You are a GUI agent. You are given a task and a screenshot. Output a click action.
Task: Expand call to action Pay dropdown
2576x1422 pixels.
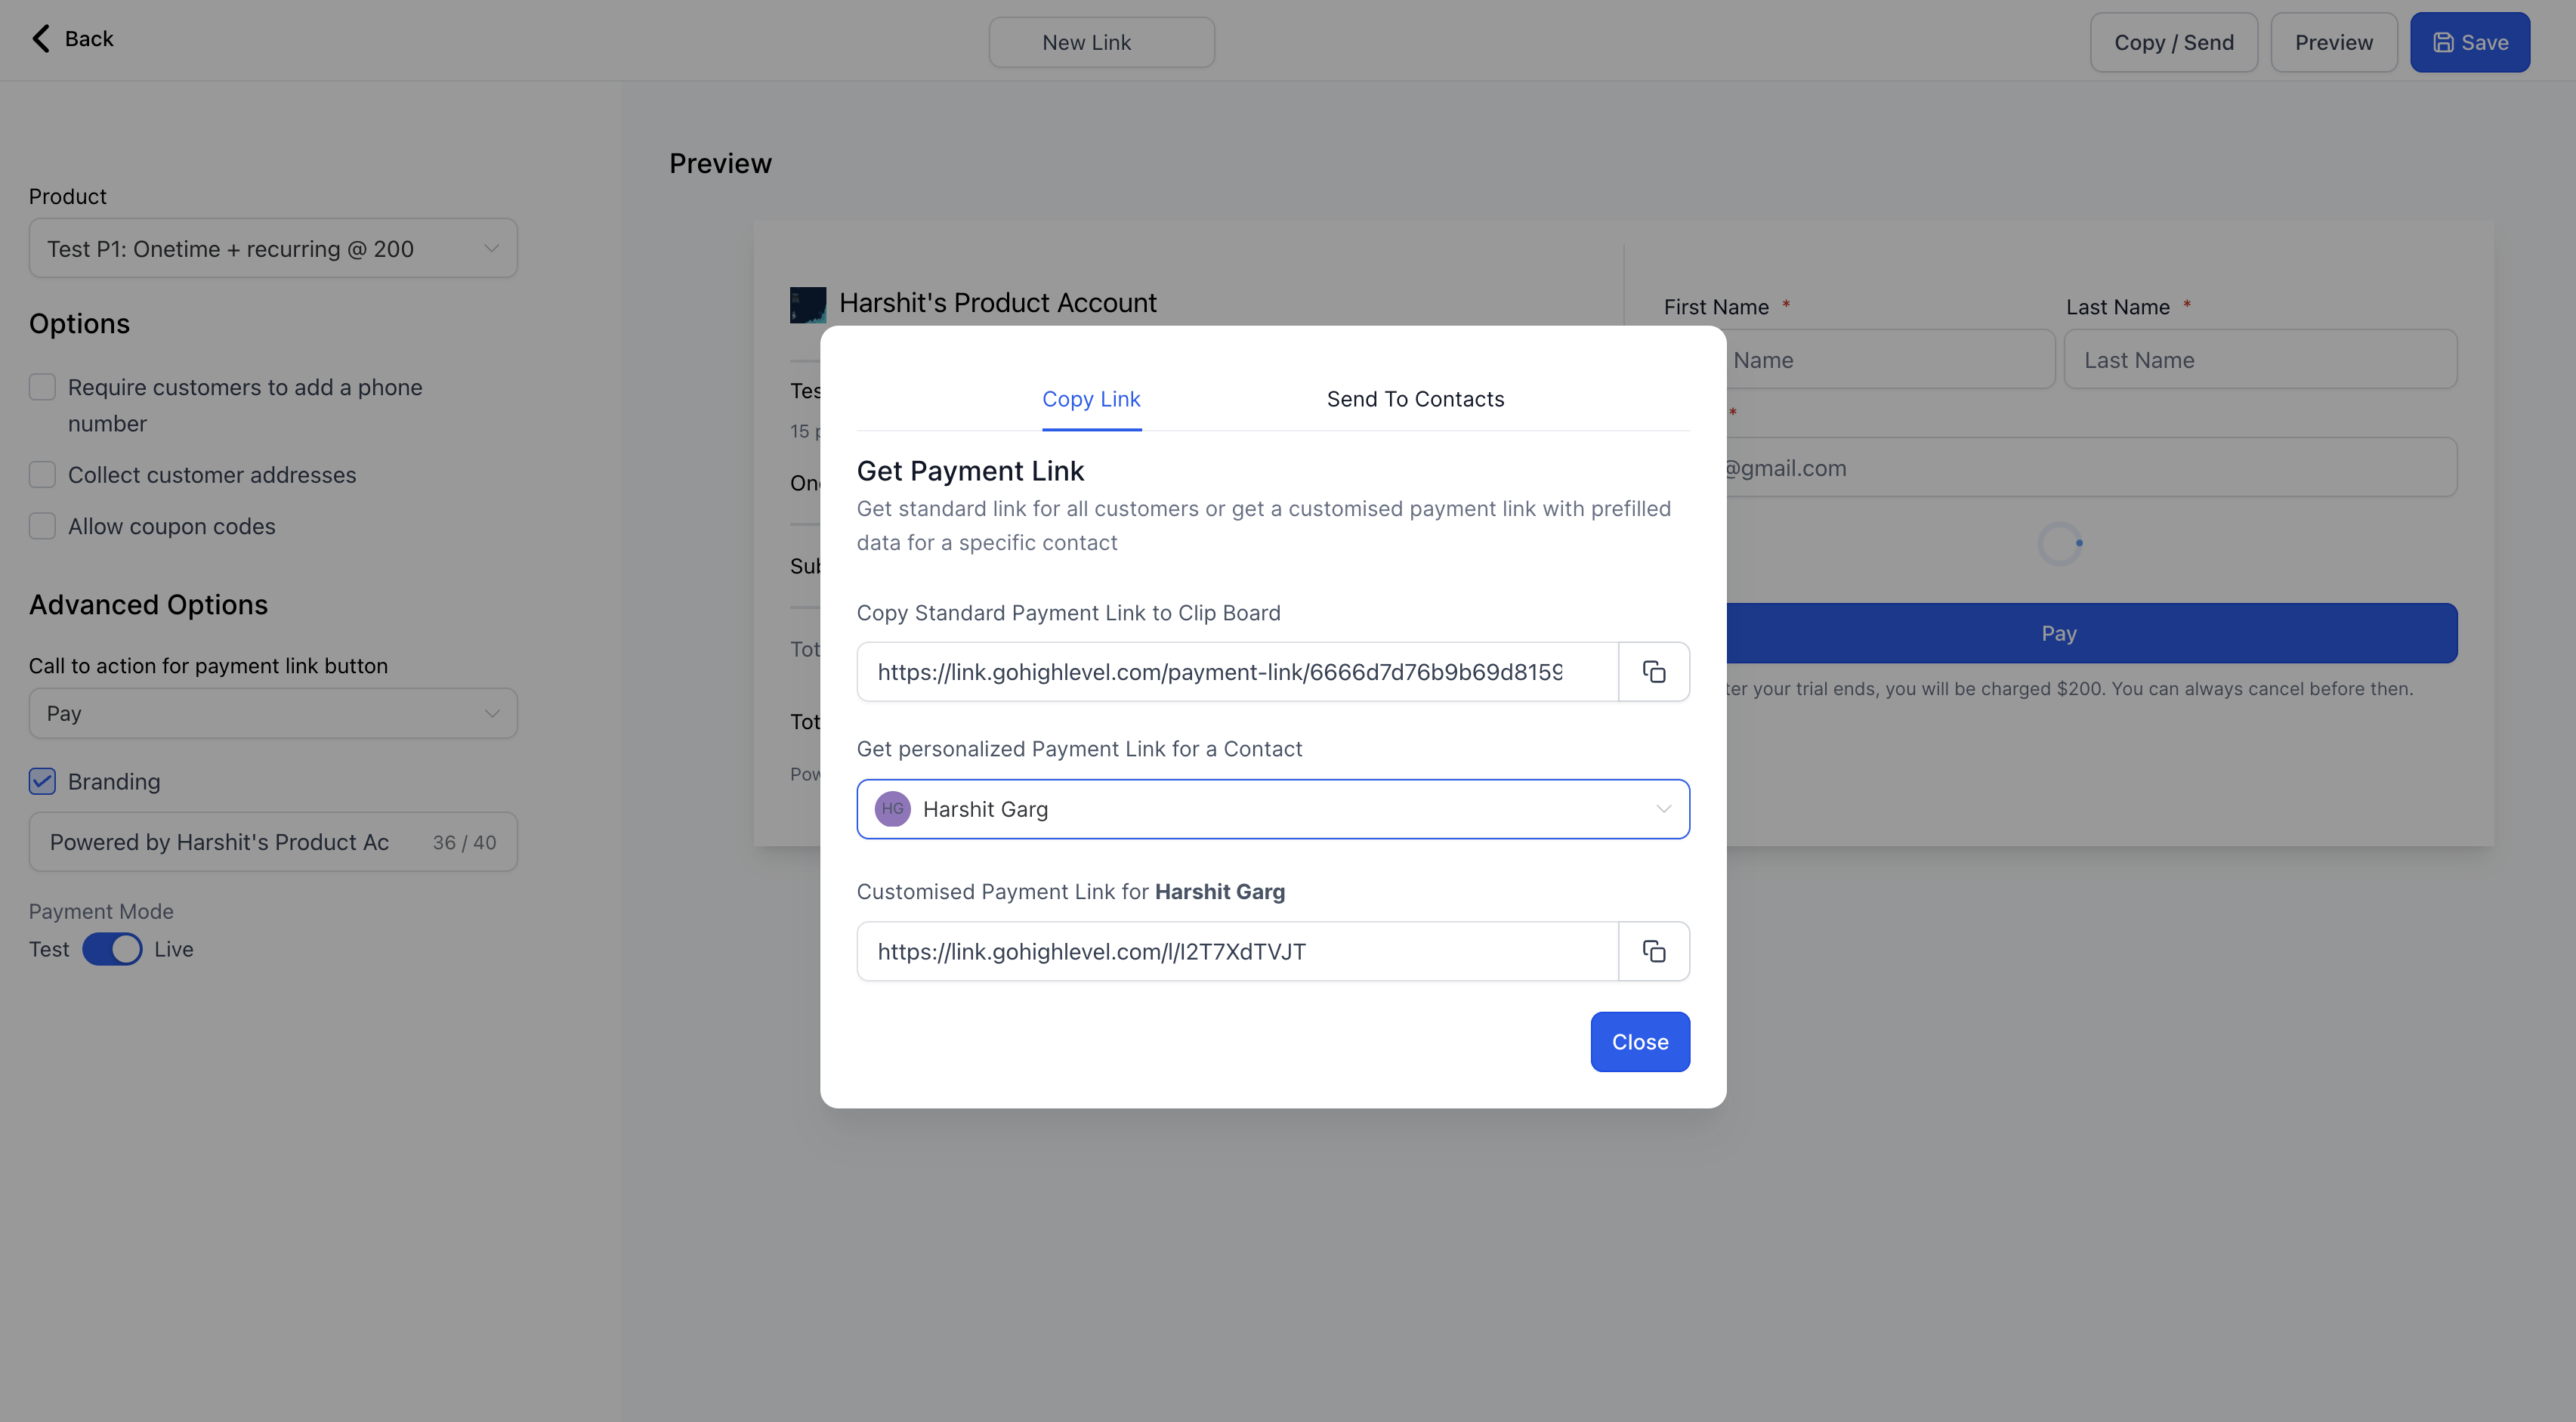(272, 713)
